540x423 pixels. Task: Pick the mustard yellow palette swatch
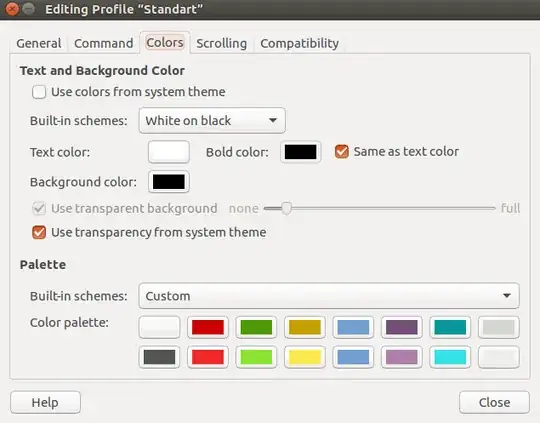click(x=305, y=327)
